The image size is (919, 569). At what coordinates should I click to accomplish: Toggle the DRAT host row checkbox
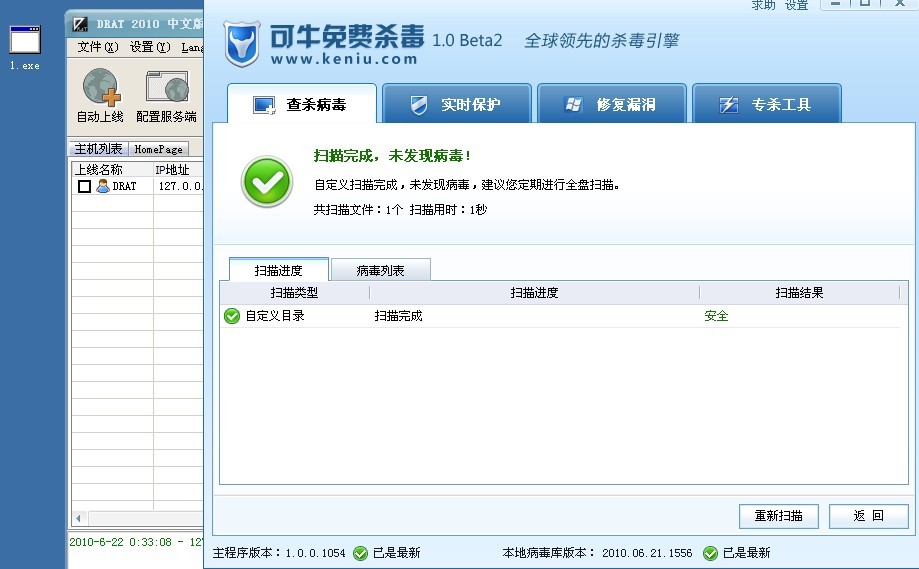84,186
